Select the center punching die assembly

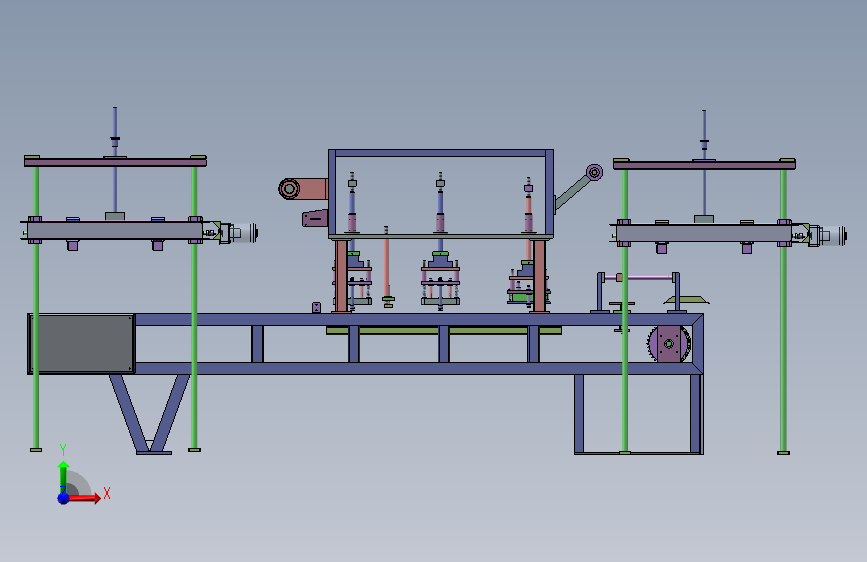(440, 279)
